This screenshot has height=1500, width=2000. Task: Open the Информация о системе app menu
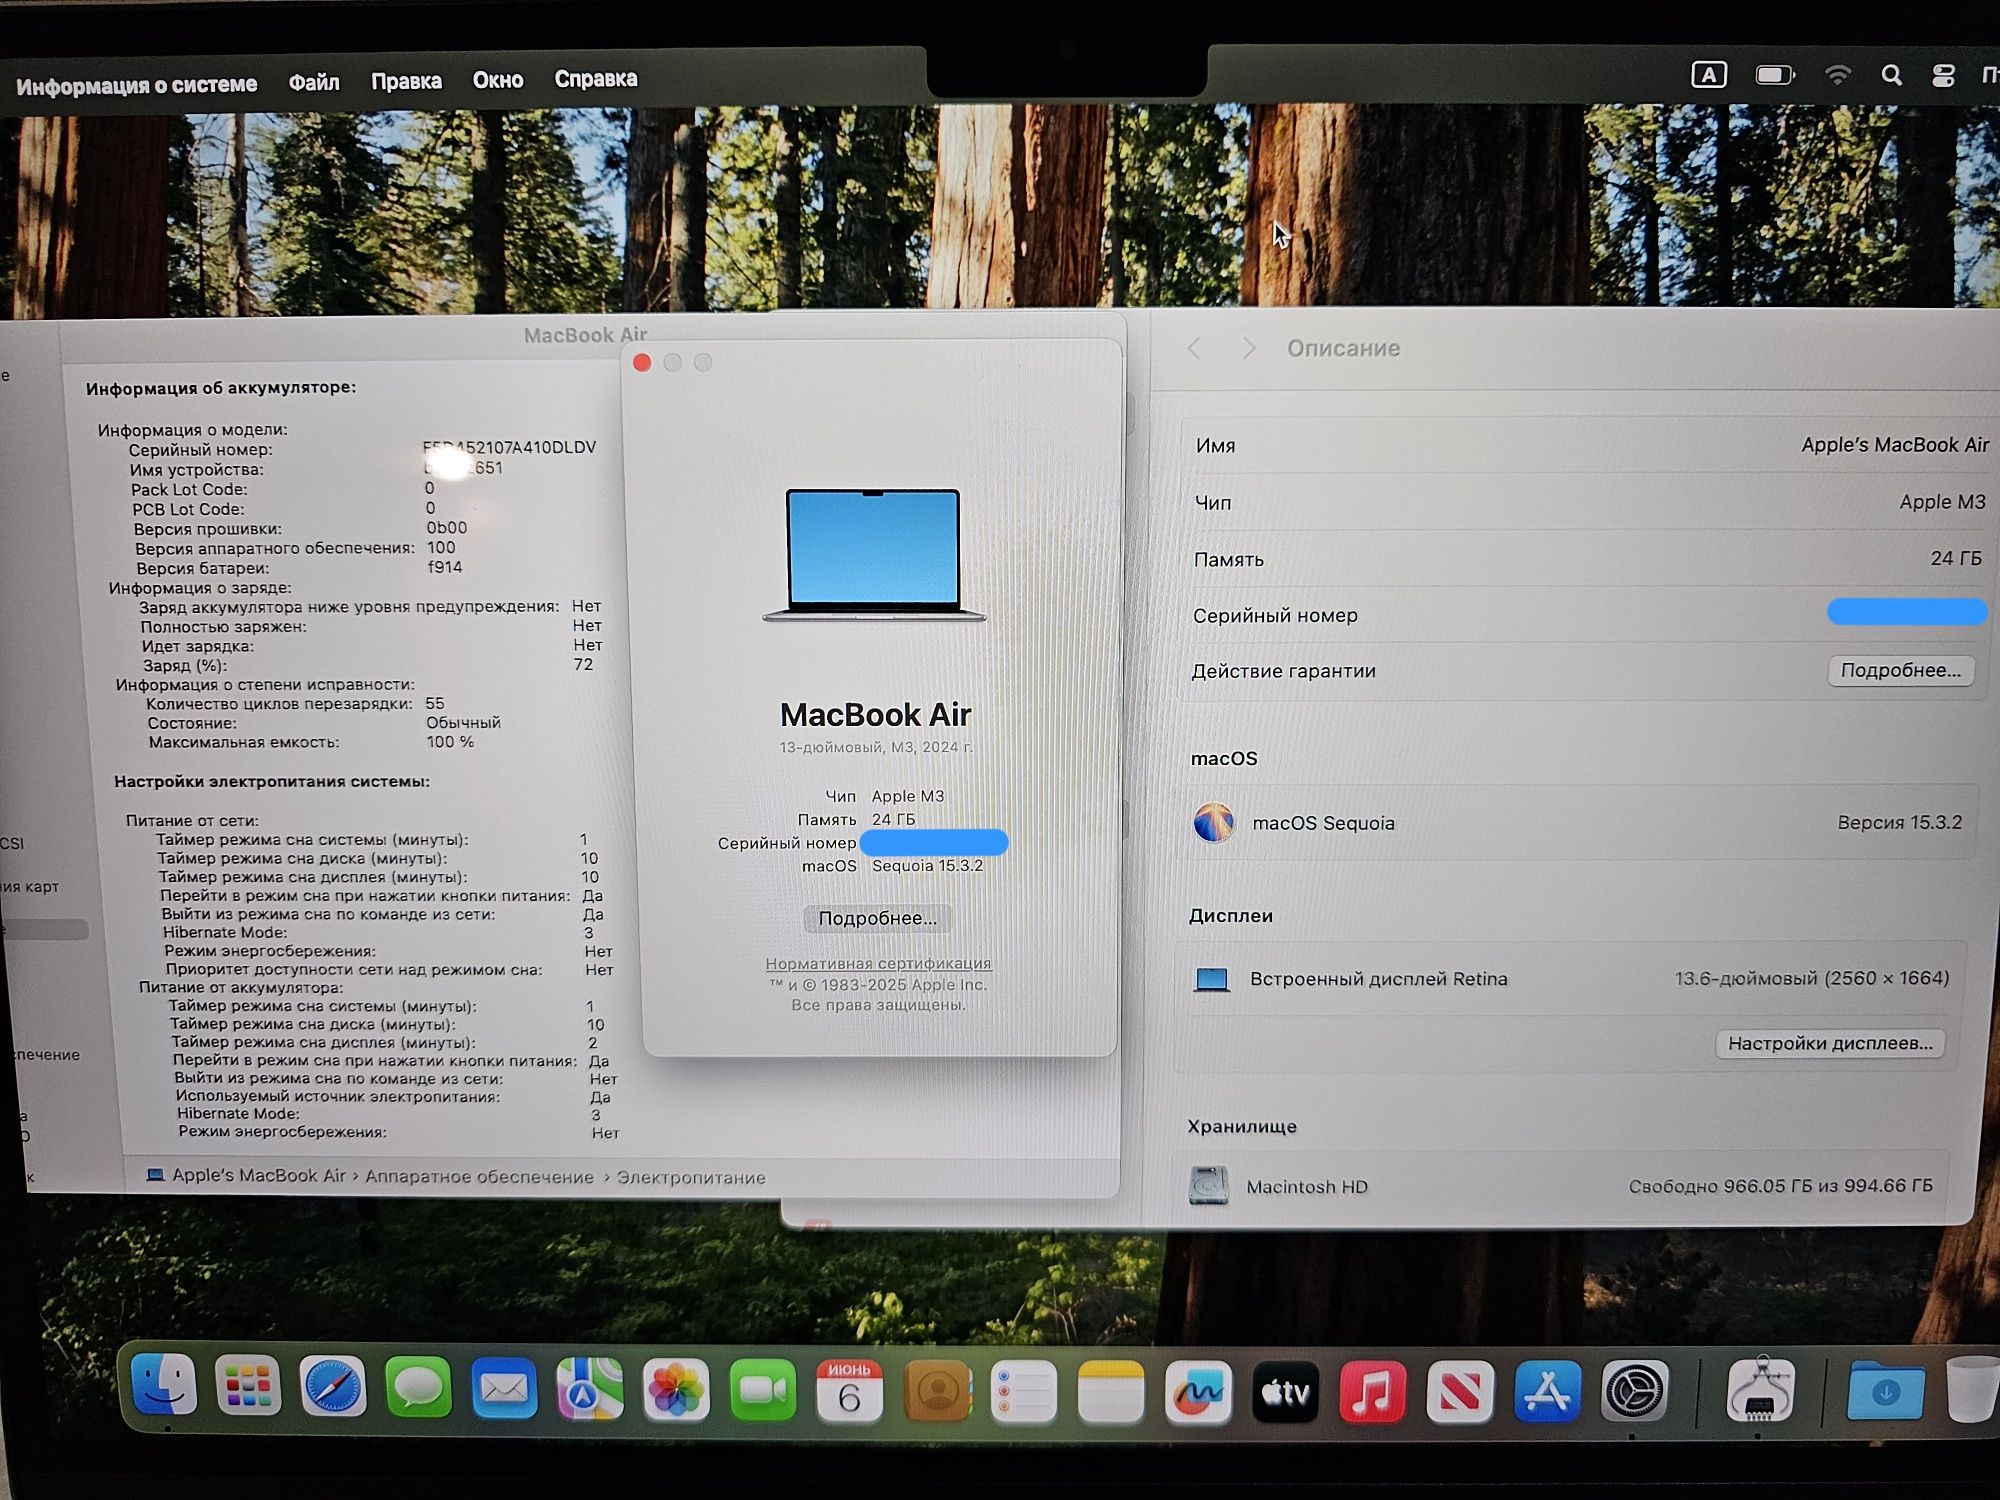coord(137,85)
